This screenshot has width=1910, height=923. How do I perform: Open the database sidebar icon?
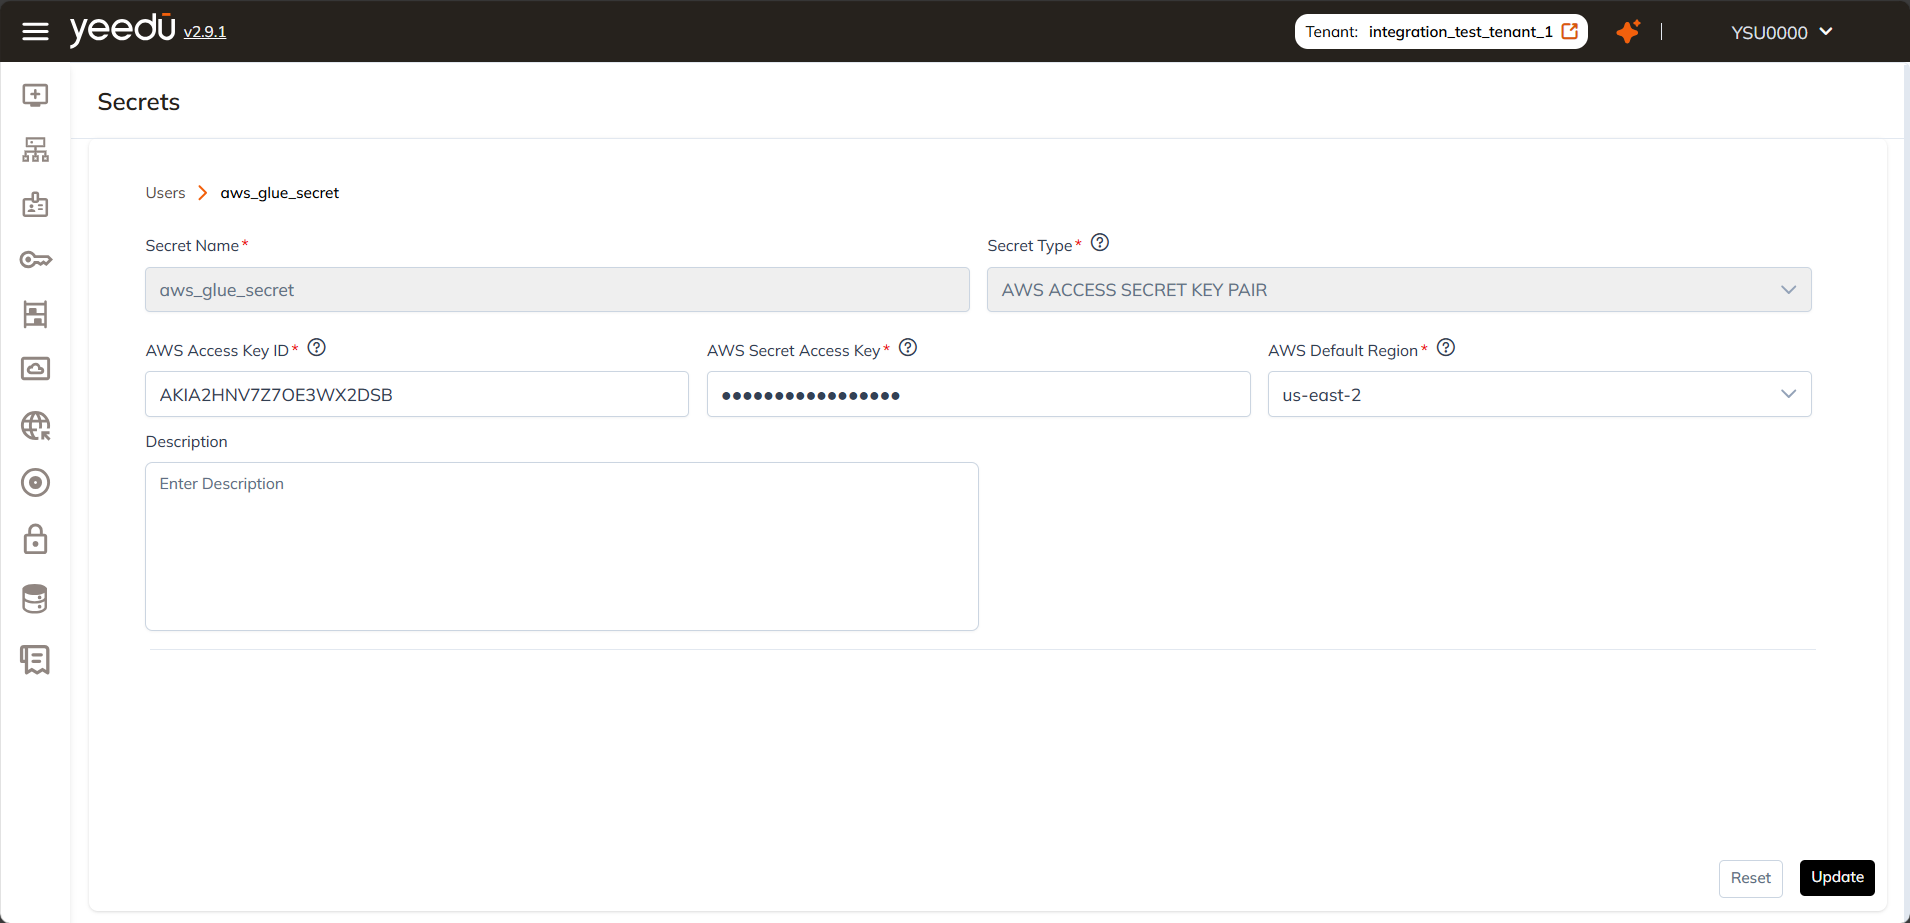pos(35,599)
